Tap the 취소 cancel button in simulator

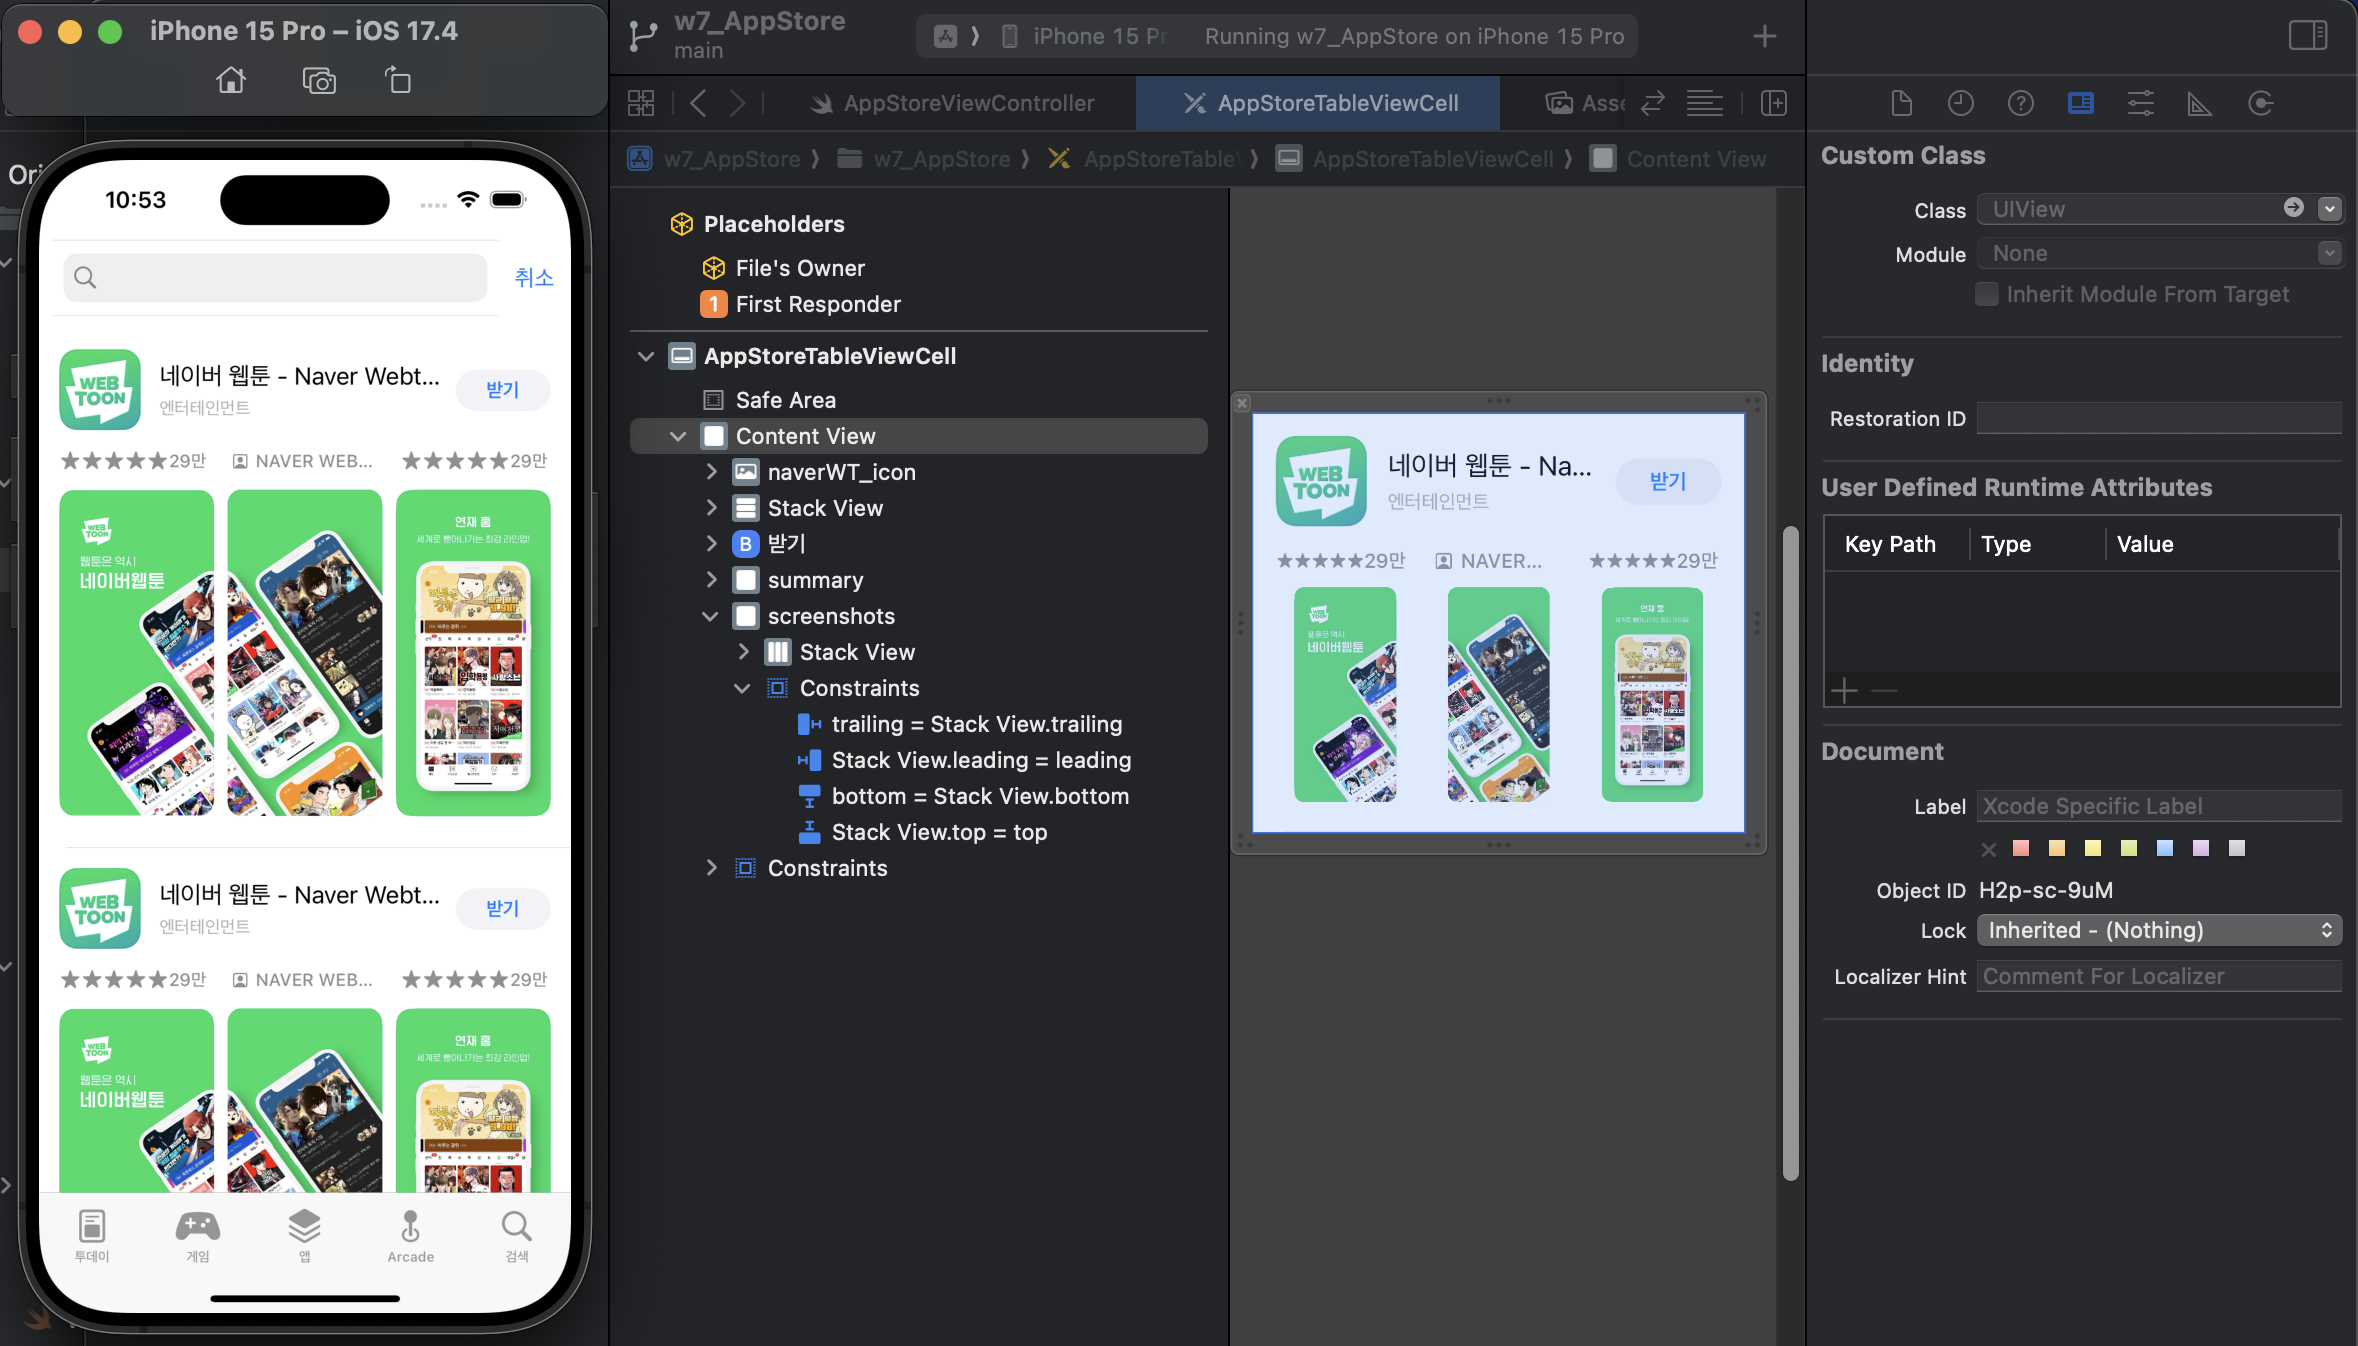534,277
